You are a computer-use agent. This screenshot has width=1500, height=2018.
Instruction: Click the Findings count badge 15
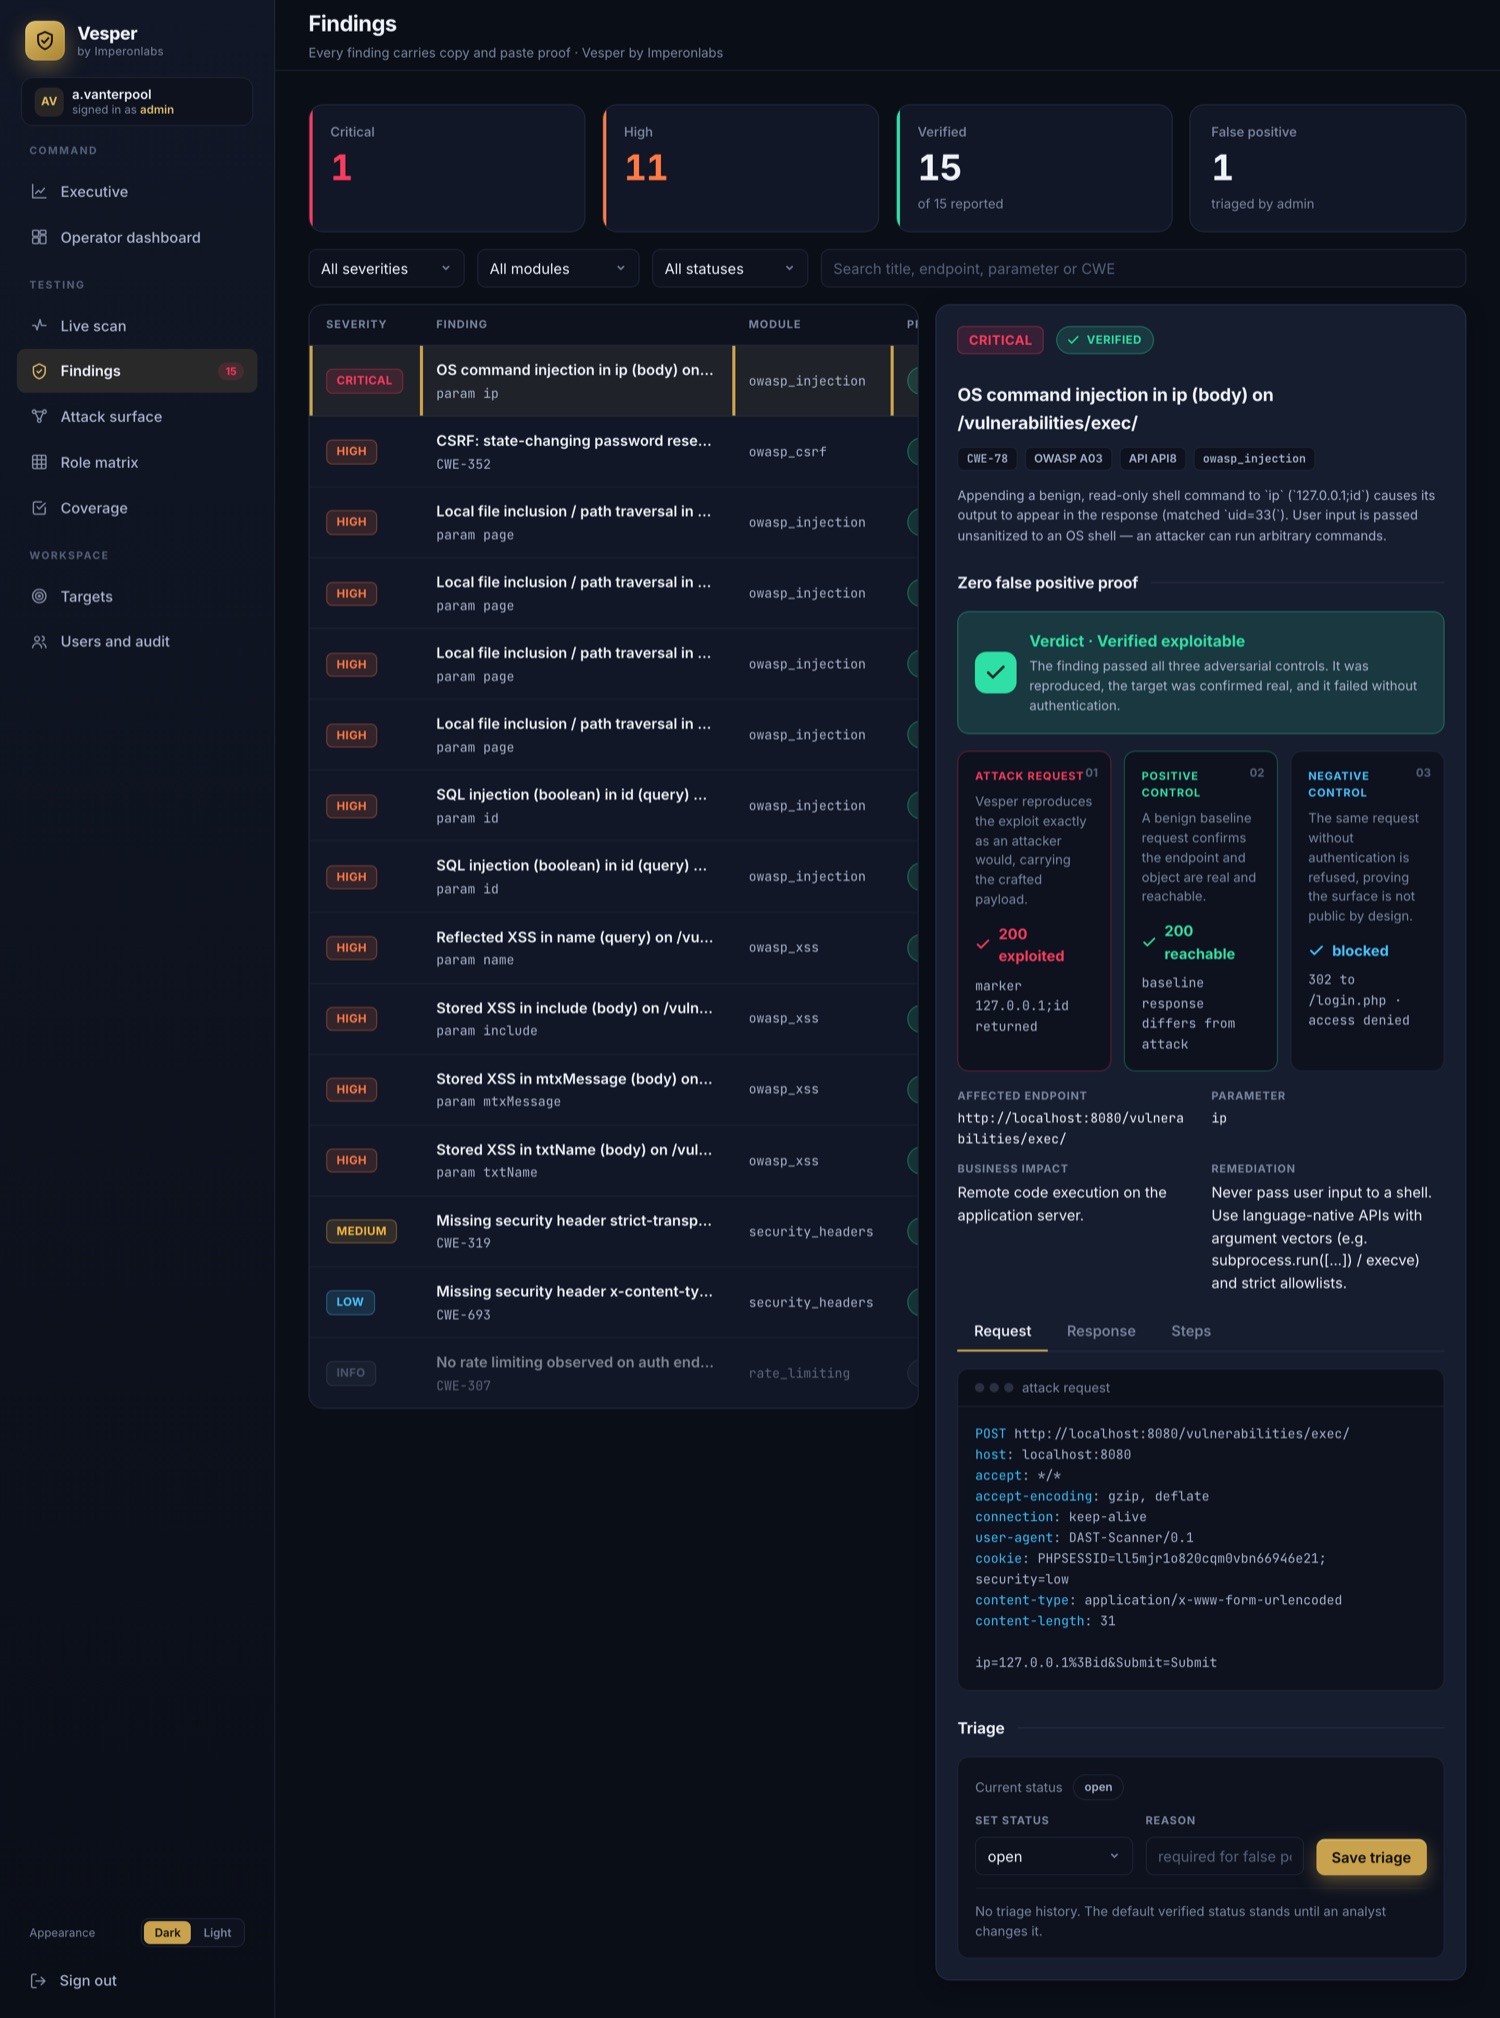(231, 371)
